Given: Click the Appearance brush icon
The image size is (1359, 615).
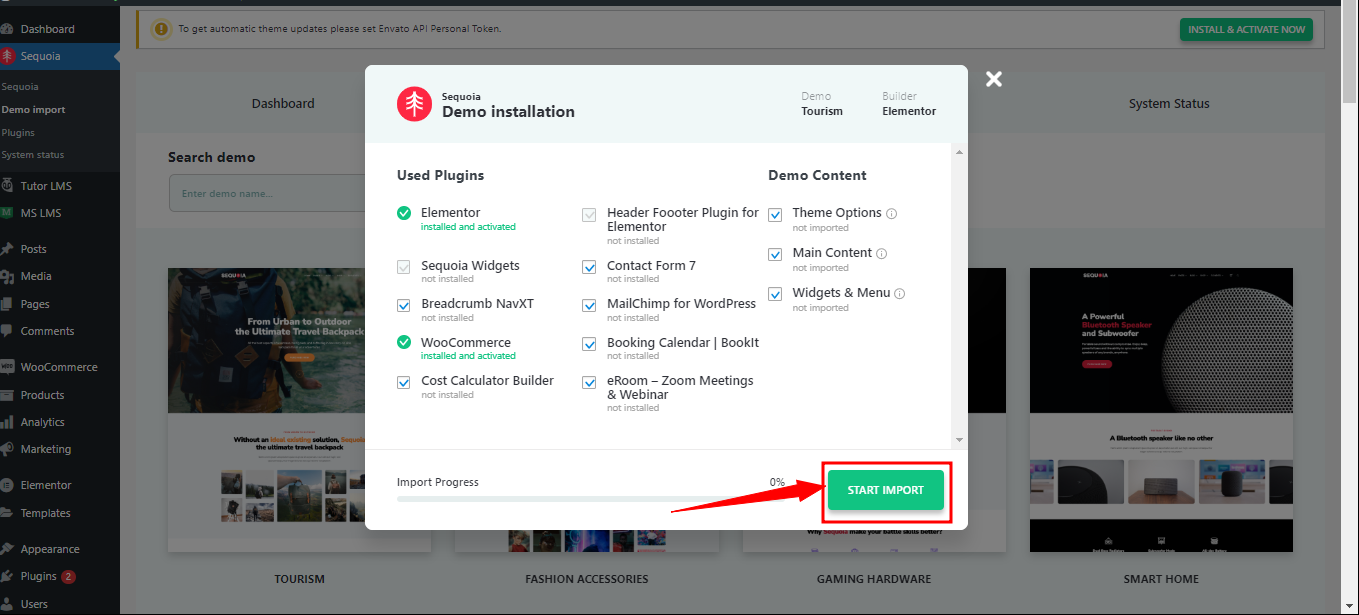Looking at the screenshot, I should (x=8, y=549).
